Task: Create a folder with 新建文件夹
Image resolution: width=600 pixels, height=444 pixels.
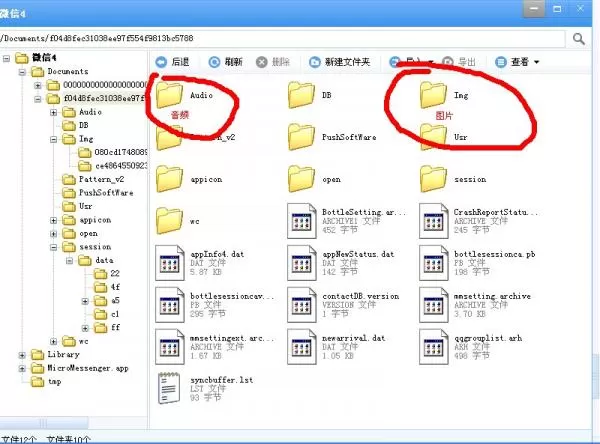Action: pyautogui.click(x=340, y=62)
